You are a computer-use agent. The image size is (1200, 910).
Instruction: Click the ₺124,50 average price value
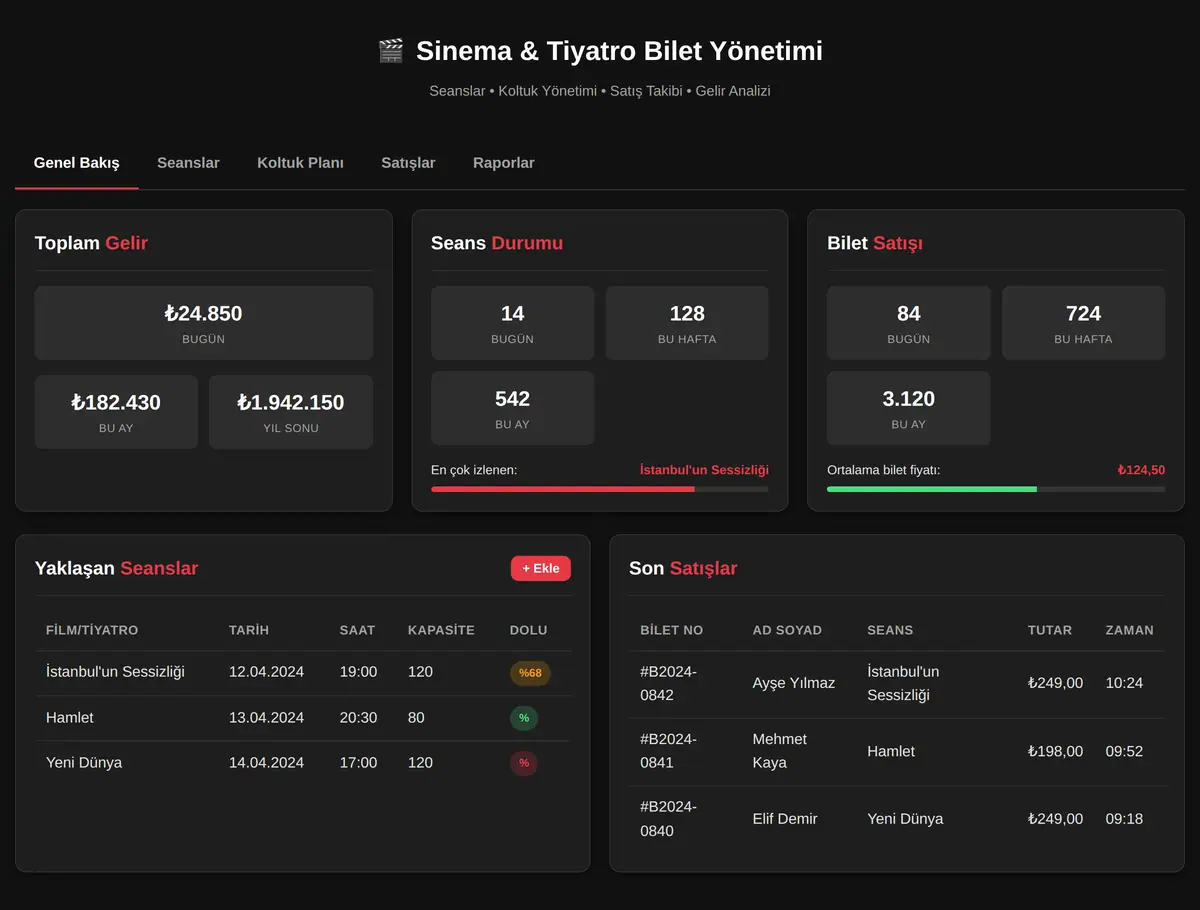[1141, 470]
